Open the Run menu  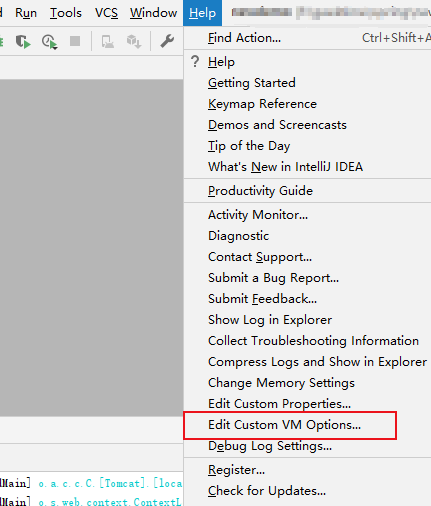26,13
